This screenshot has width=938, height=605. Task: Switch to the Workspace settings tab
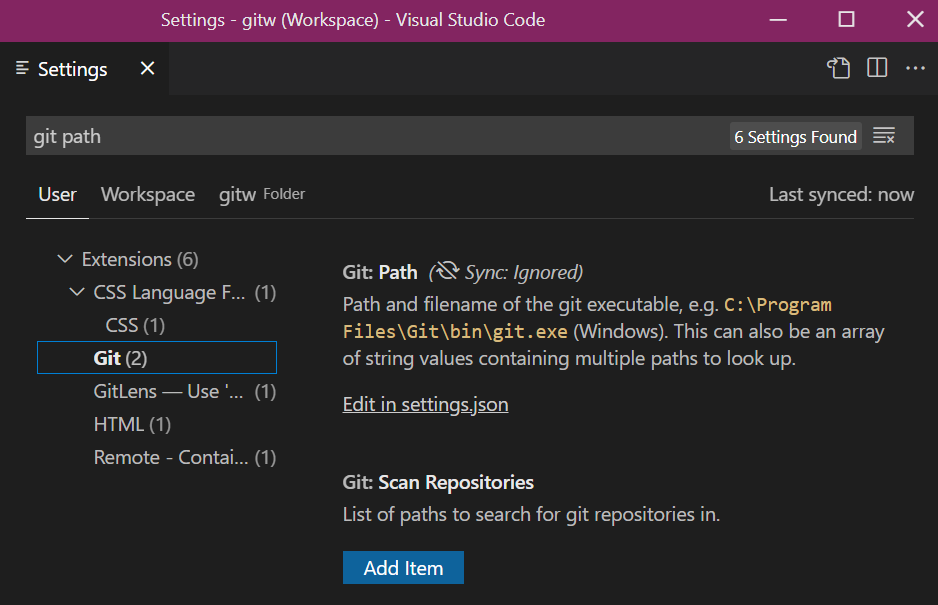pos(148,194)
